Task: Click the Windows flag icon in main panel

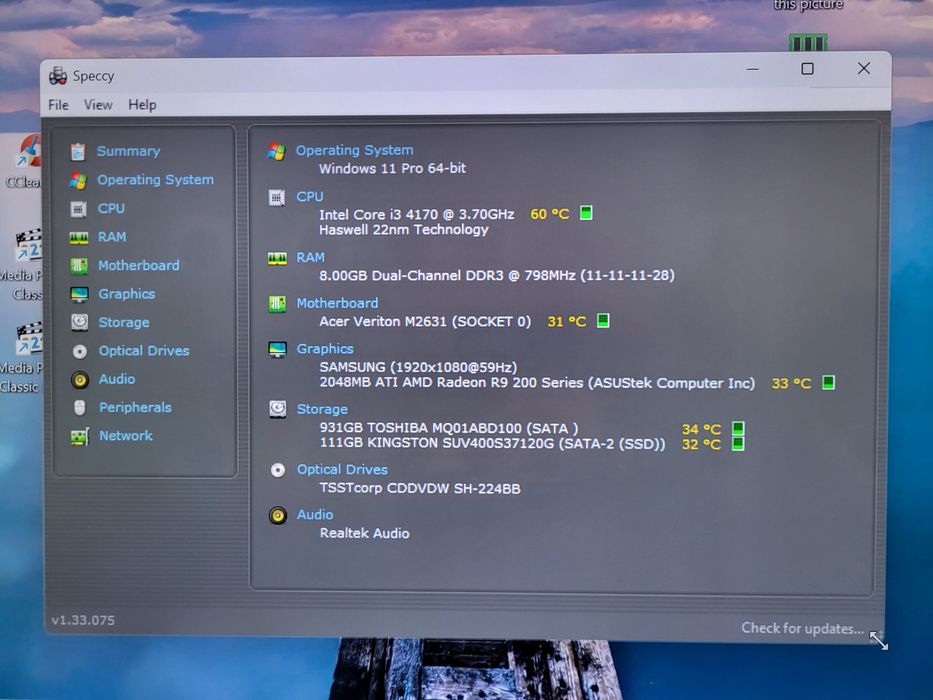Action: tap(276, 151)
